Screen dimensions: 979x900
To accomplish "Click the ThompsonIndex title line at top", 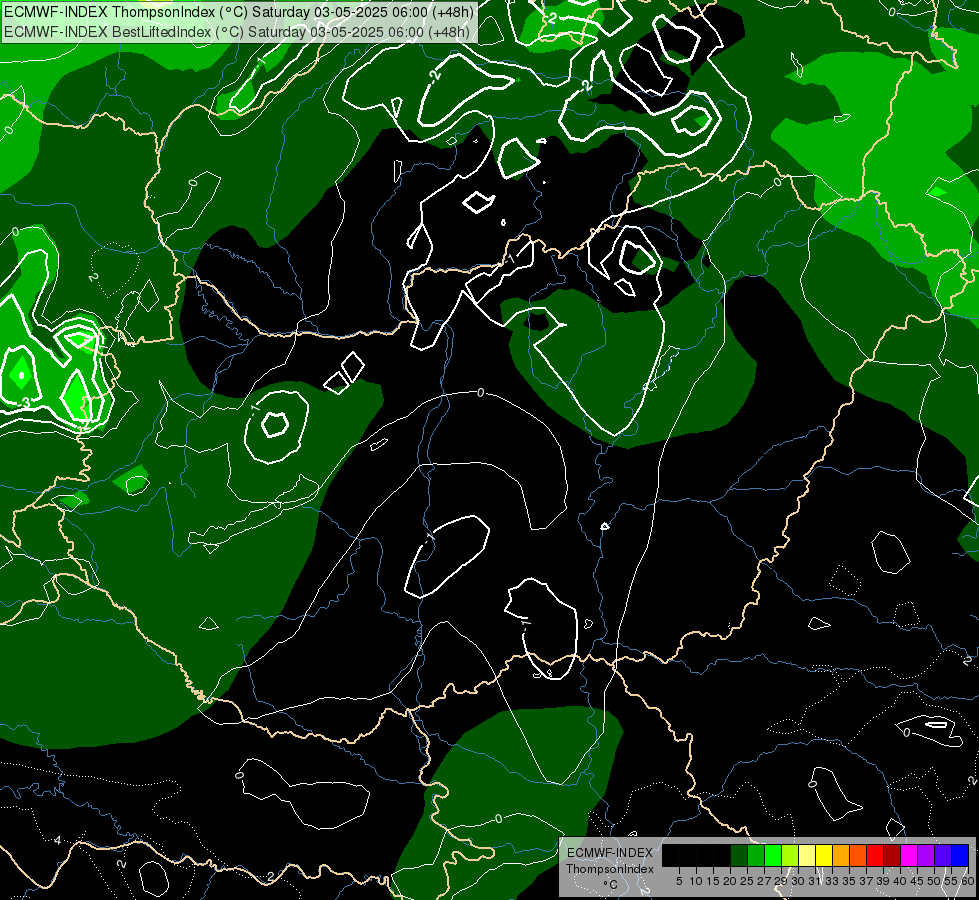I will [239, 12].
